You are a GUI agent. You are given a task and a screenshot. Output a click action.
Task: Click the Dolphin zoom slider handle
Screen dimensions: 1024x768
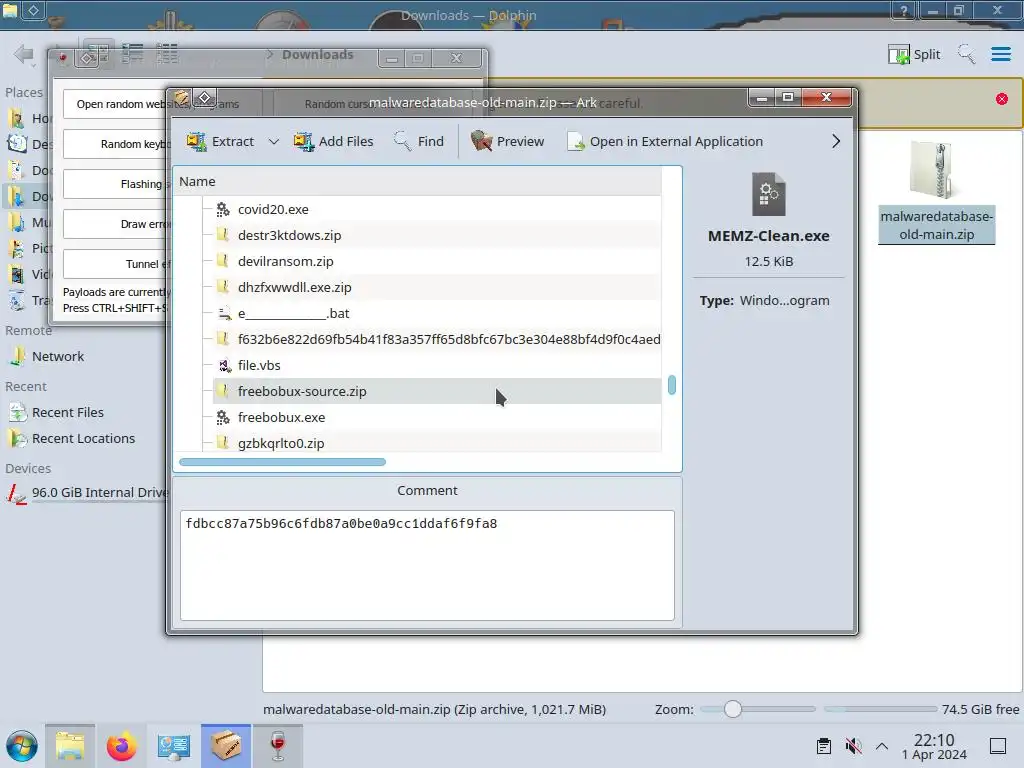pyautogui.click(x=733, y=709)
